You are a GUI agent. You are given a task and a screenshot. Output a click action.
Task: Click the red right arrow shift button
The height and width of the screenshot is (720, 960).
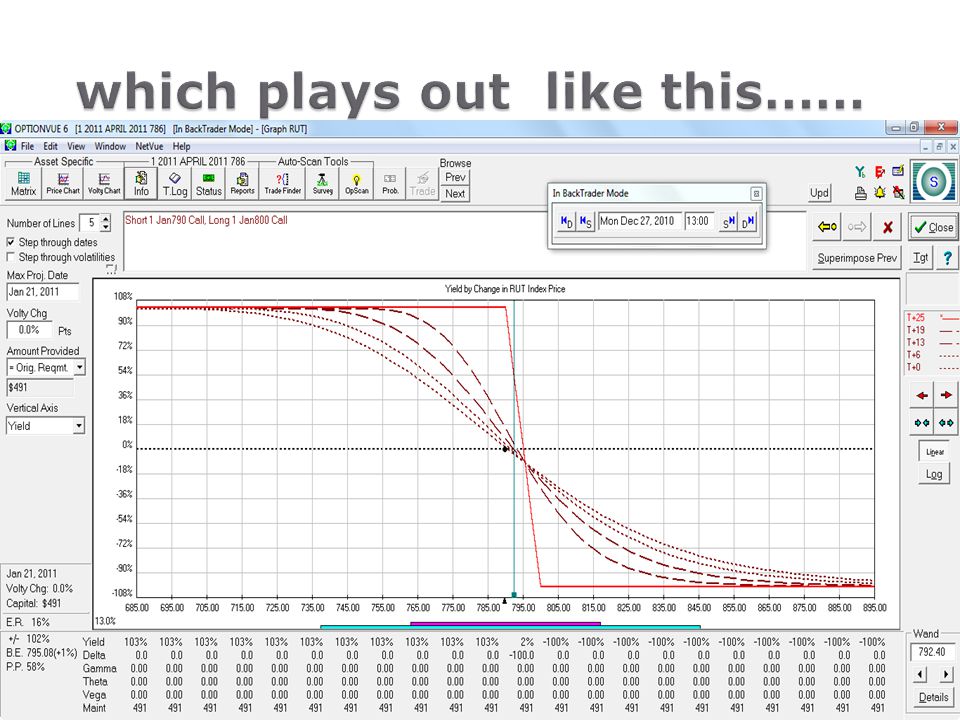[946, 396]
